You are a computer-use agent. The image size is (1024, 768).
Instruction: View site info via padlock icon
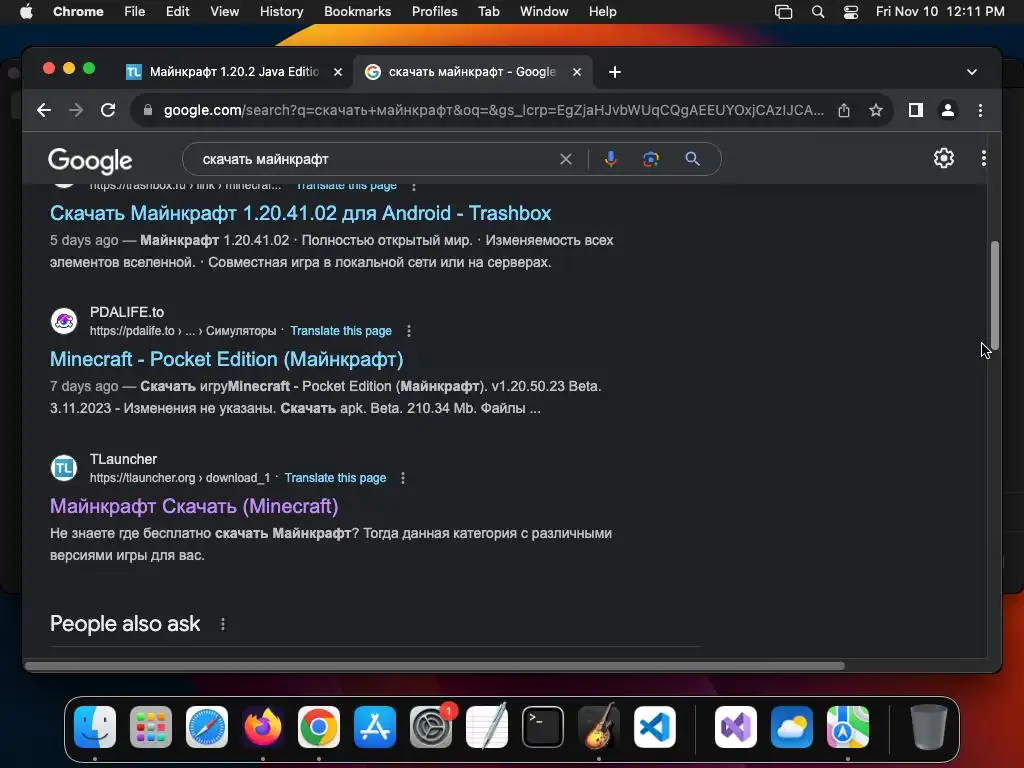[148, 110]
